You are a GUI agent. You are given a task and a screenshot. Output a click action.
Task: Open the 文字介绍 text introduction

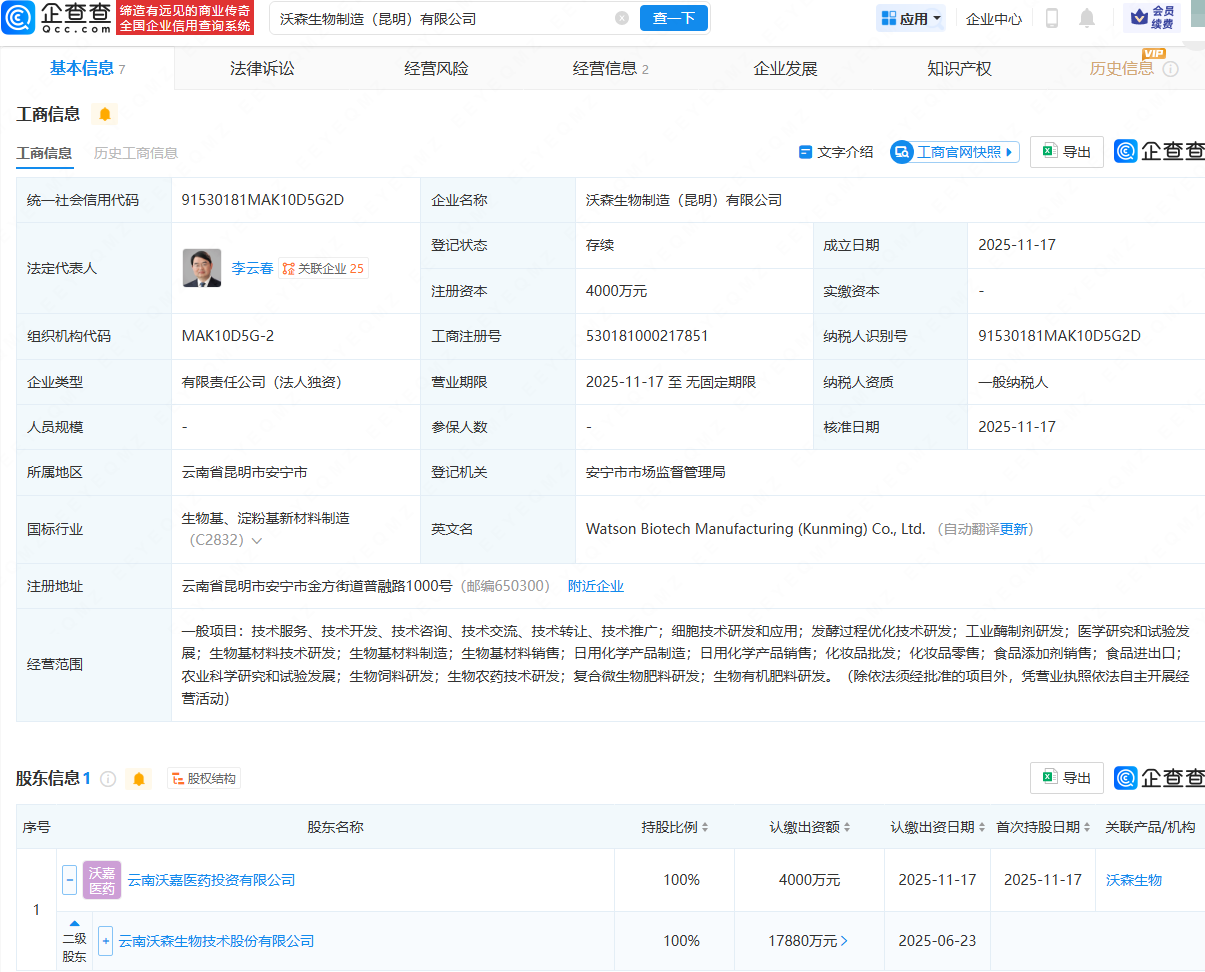coord(835,152)
